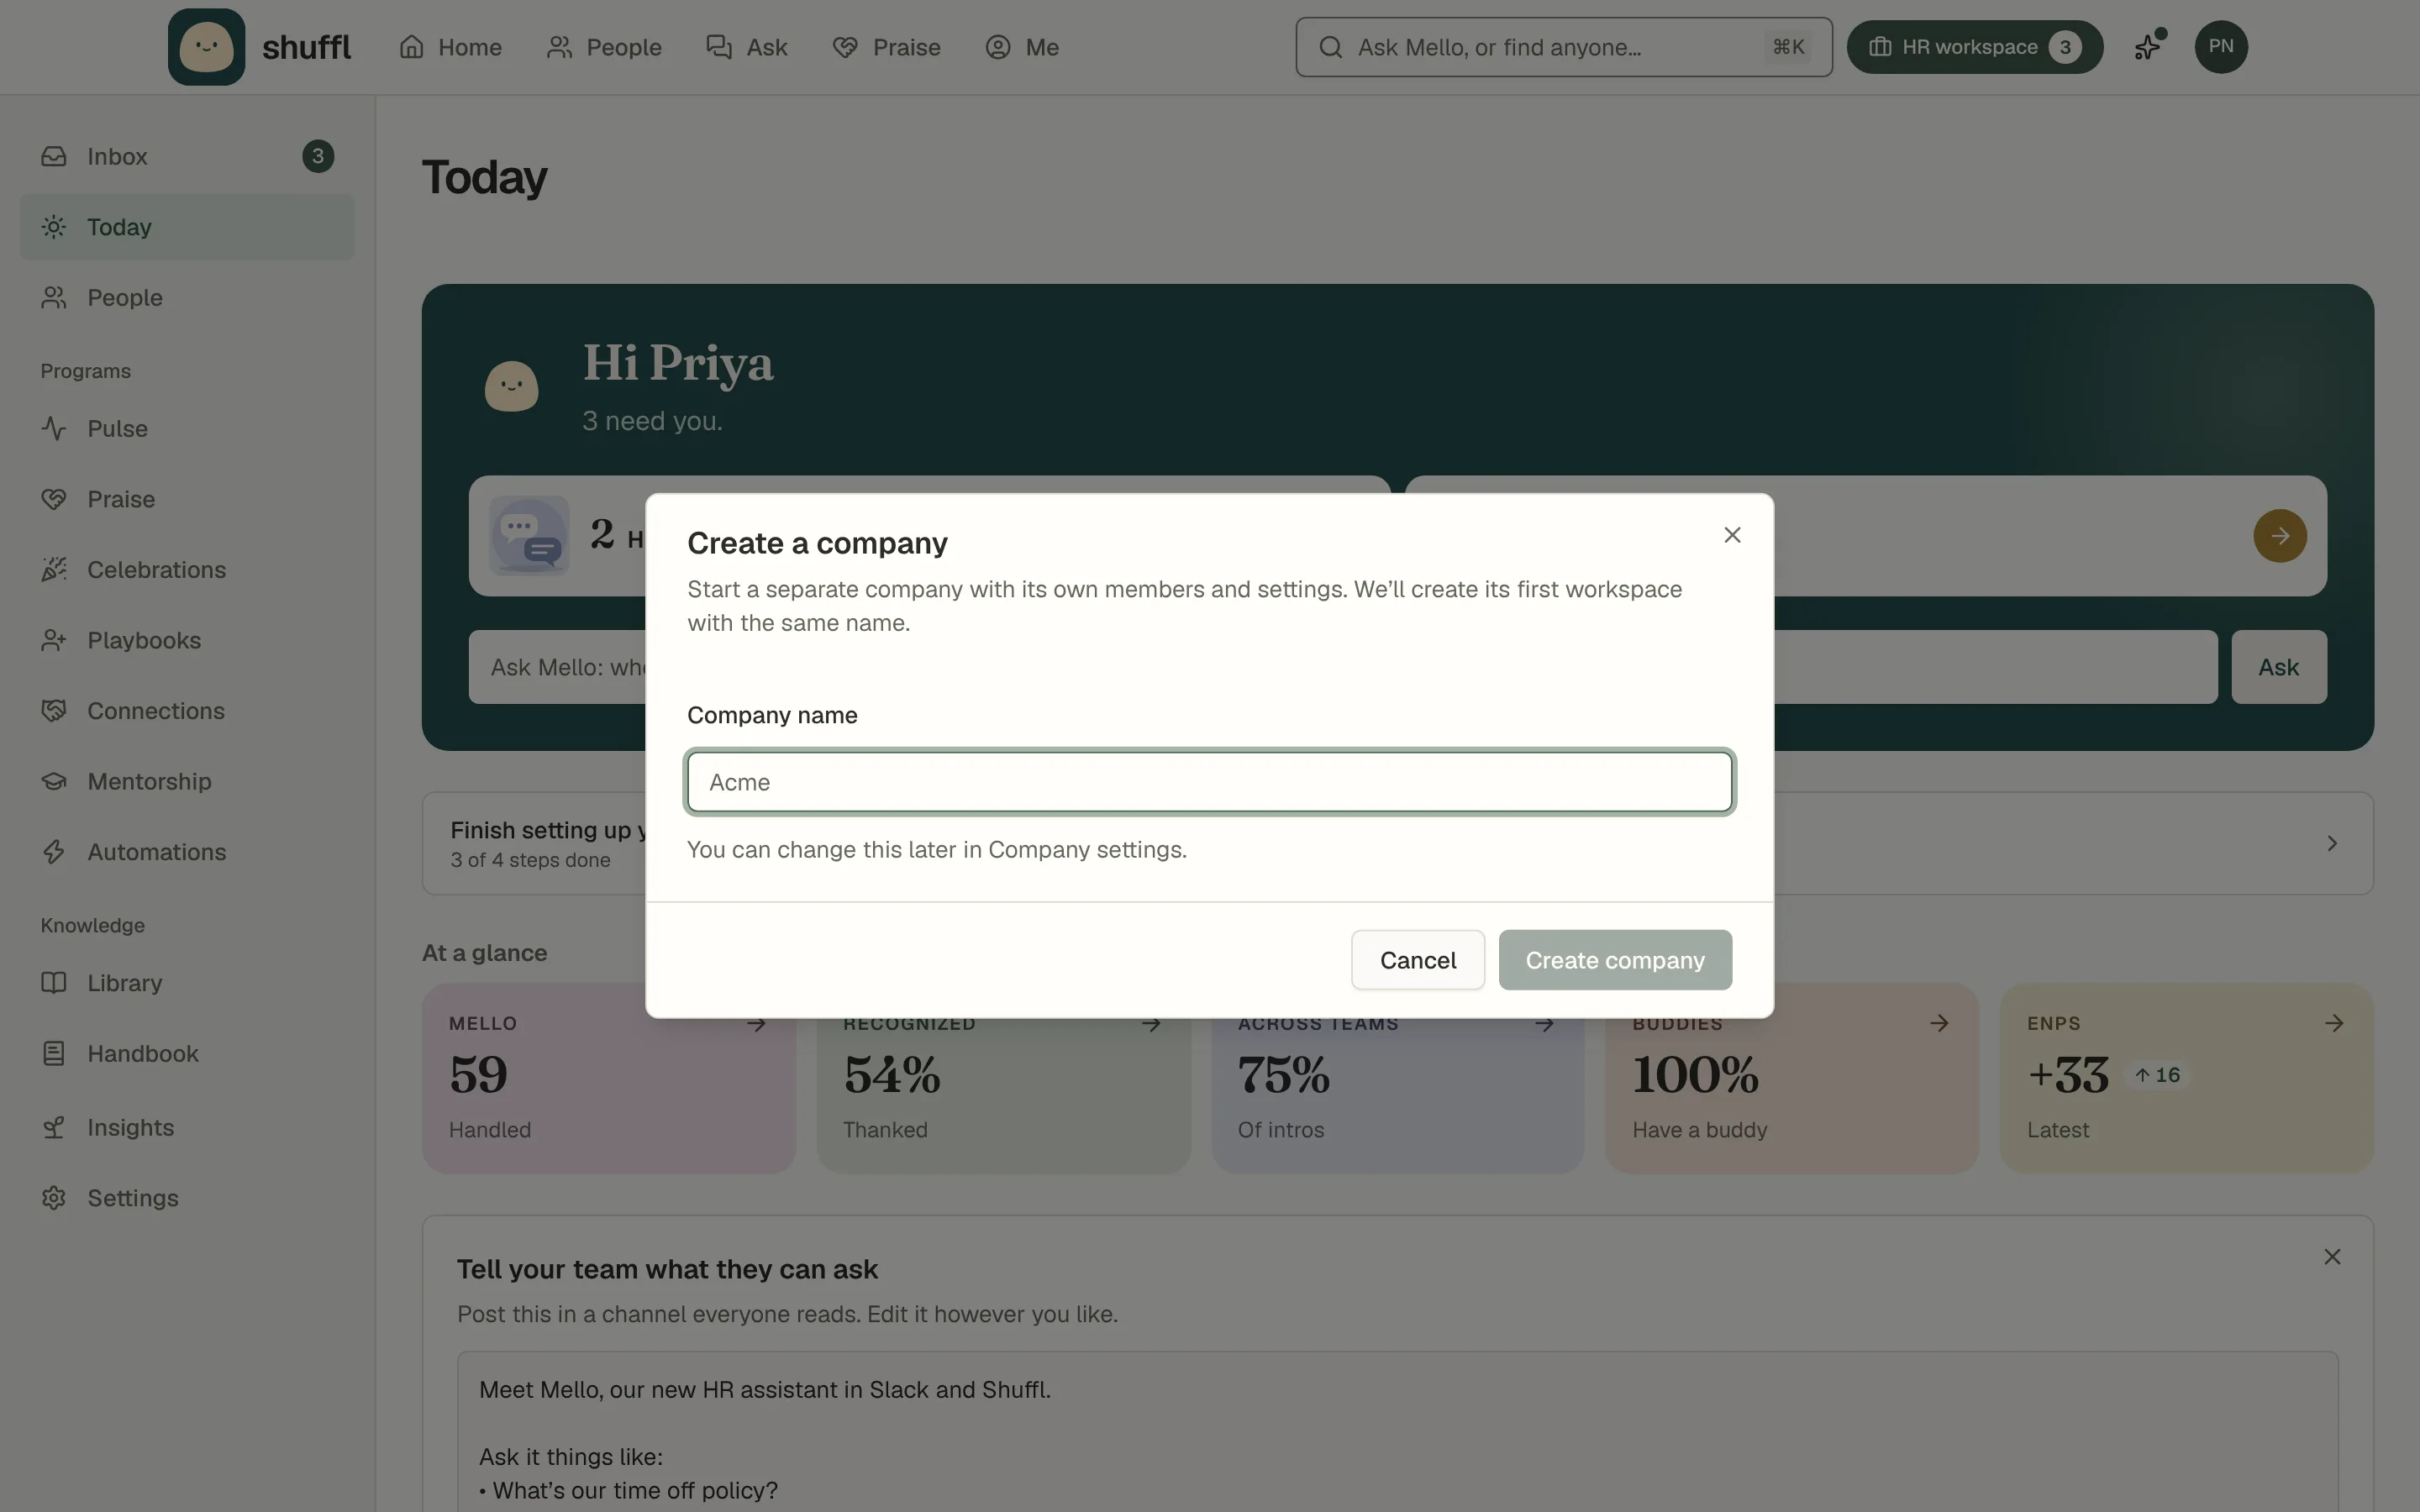This screenshot has width=2420, height=1512.
Task: Open Inbox in the sidebar
Action: (187, 156)
